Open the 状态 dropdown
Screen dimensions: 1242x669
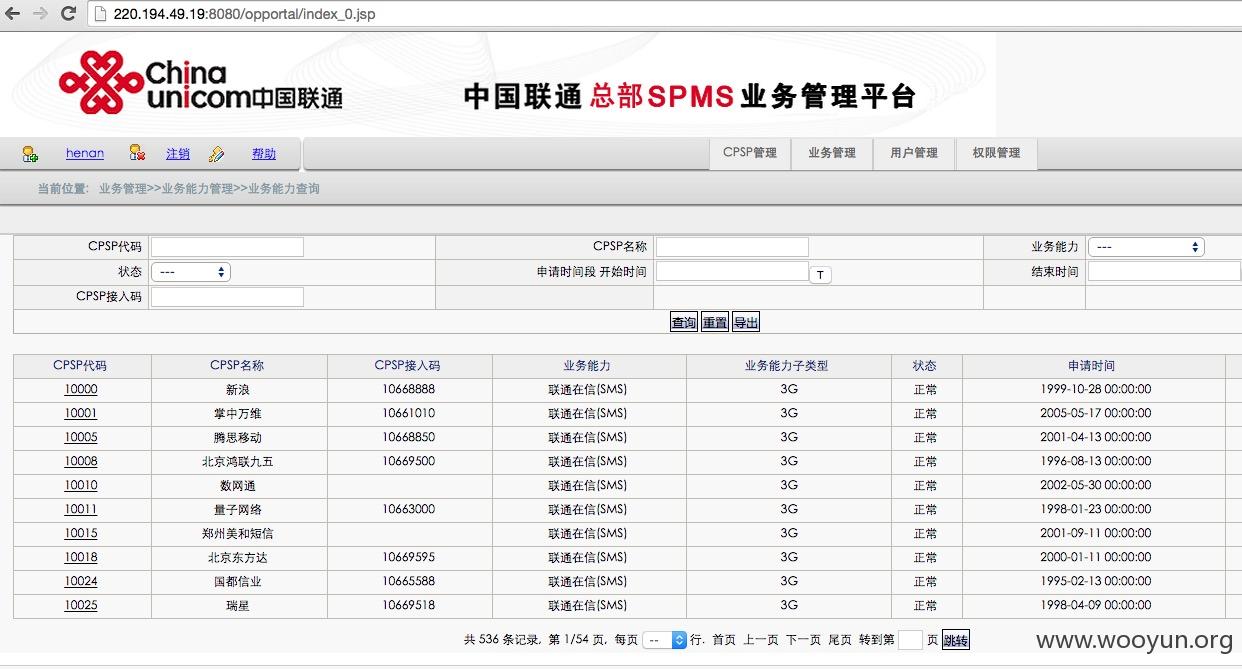point(191,272)
